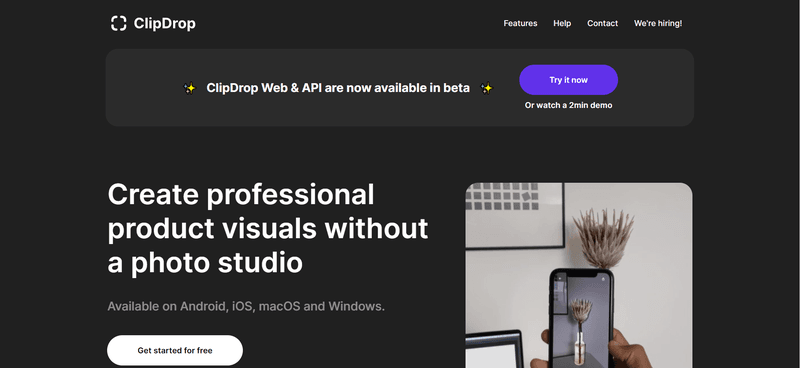Open the We're hiring! link
This screenshot has width=800, height=368.
[x=658, y=23]
